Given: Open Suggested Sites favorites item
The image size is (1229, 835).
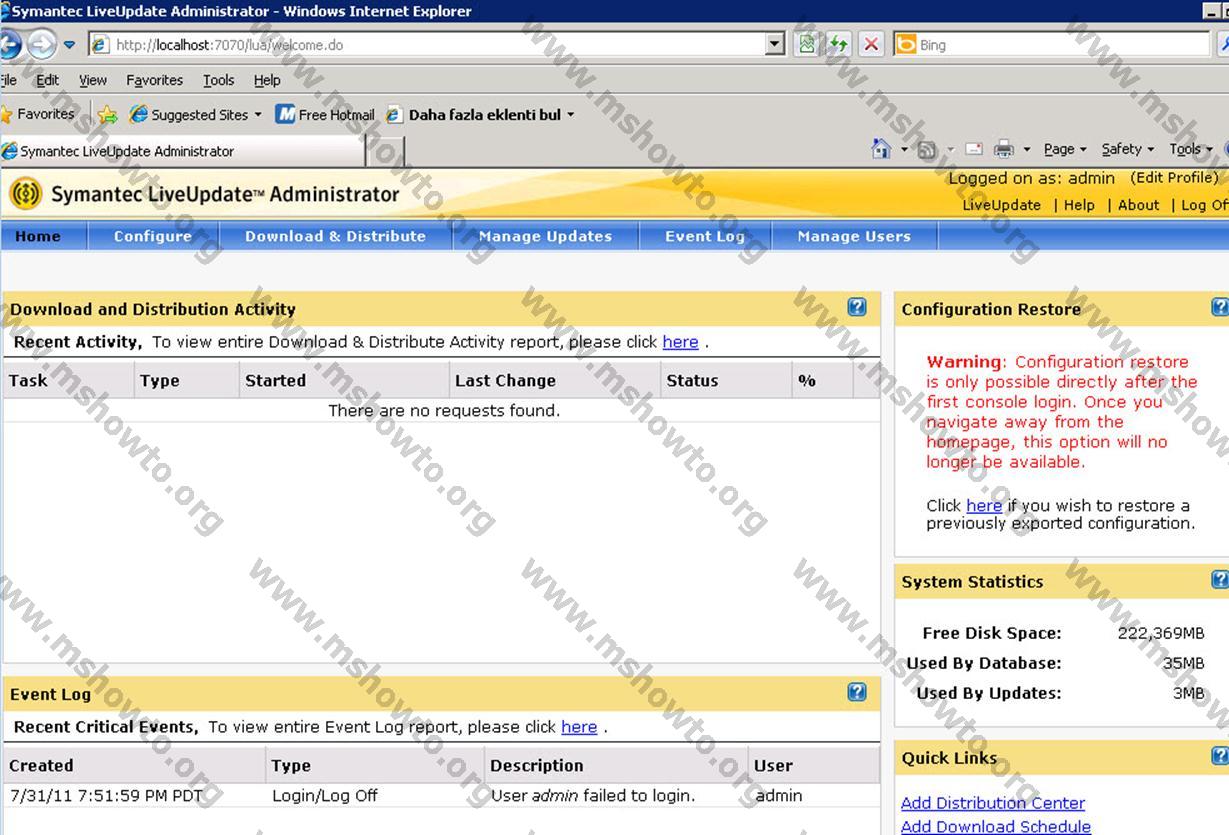Looking at the screenshot, I should [x=195, y=115].
